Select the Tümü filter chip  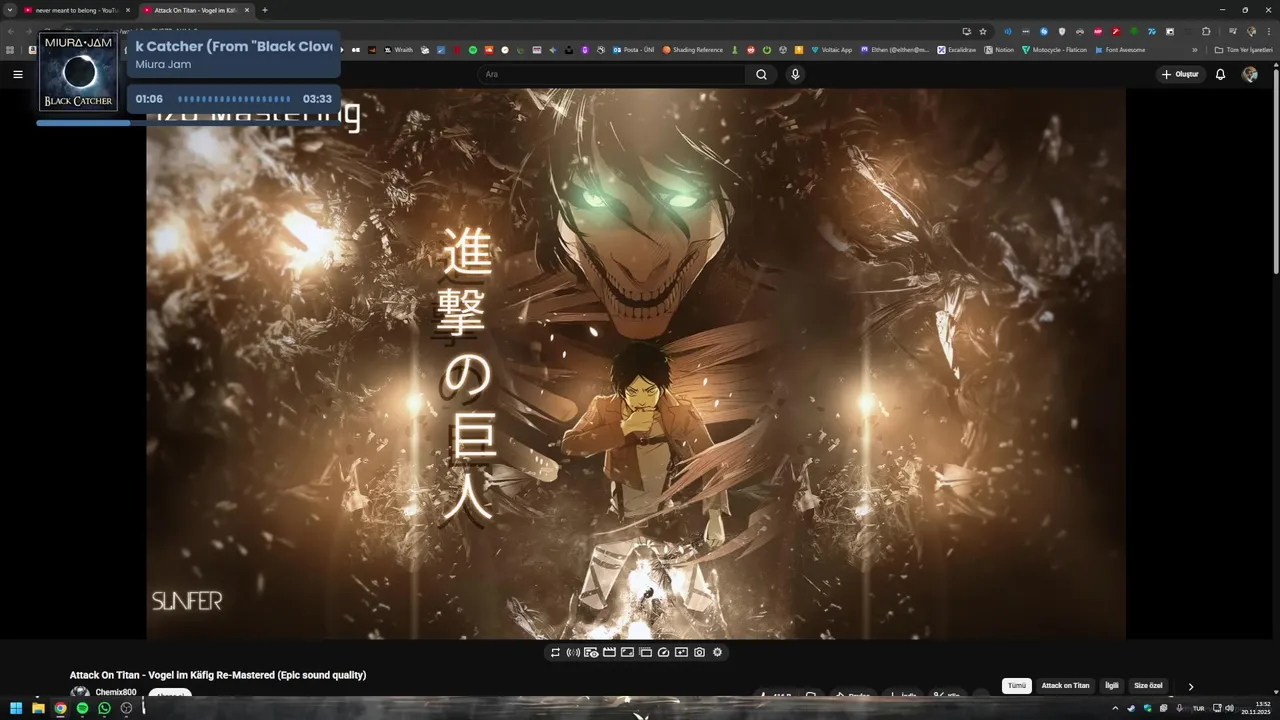pos(1017,686)
